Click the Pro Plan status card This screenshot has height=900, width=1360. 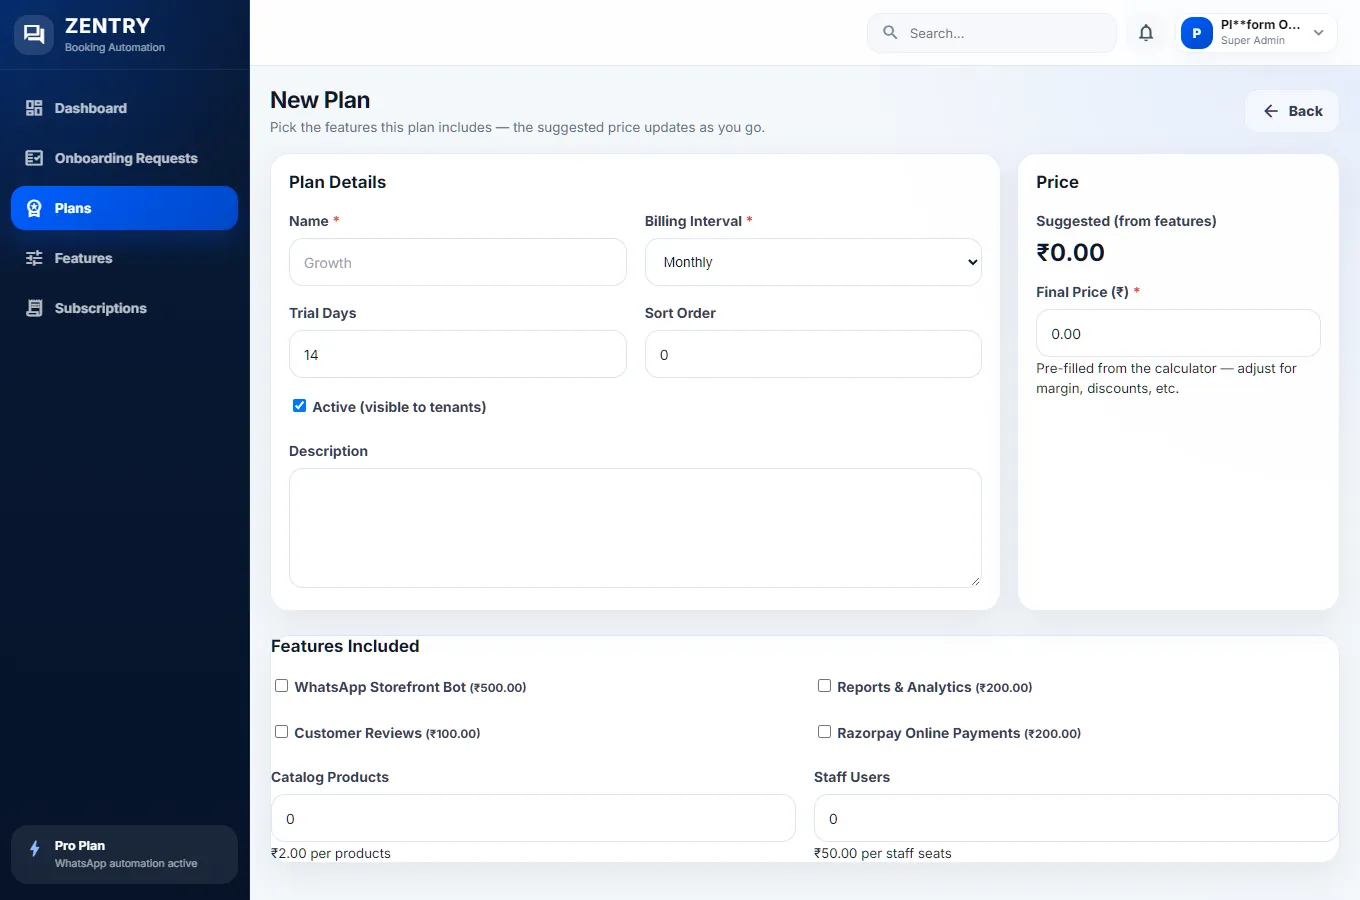pos(124,854)
